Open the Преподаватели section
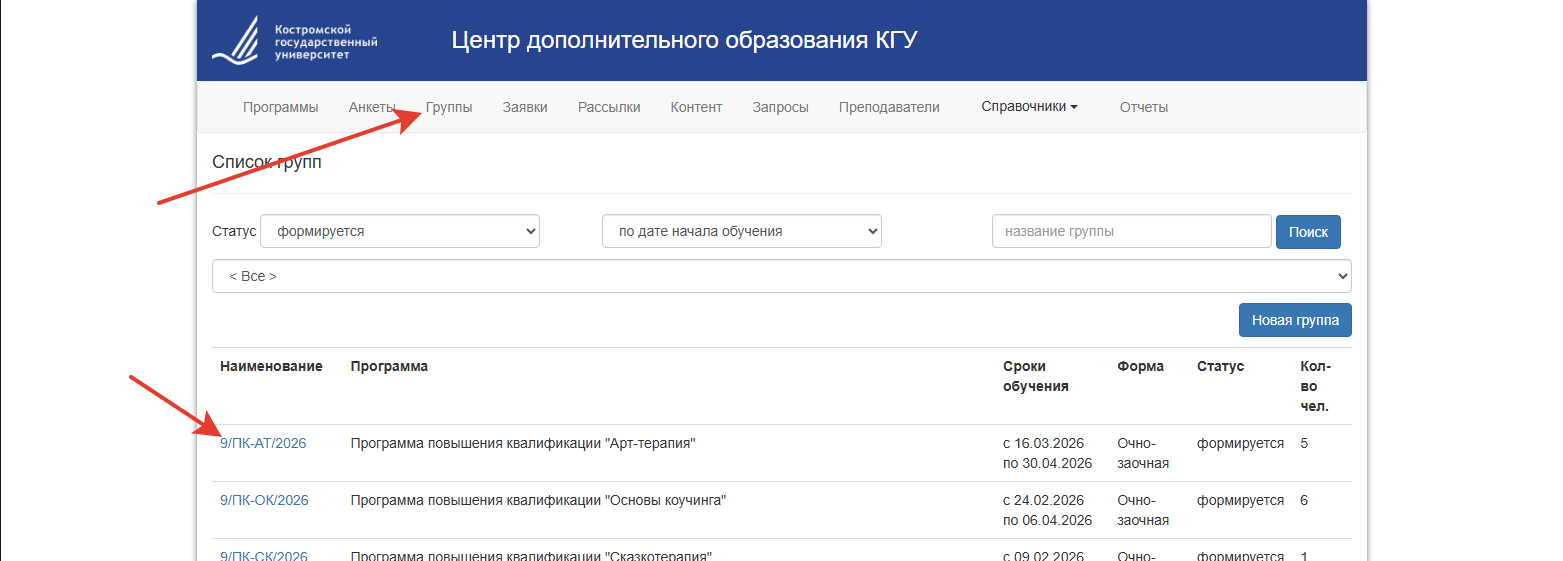1563x561 pixels. point(889,107)
